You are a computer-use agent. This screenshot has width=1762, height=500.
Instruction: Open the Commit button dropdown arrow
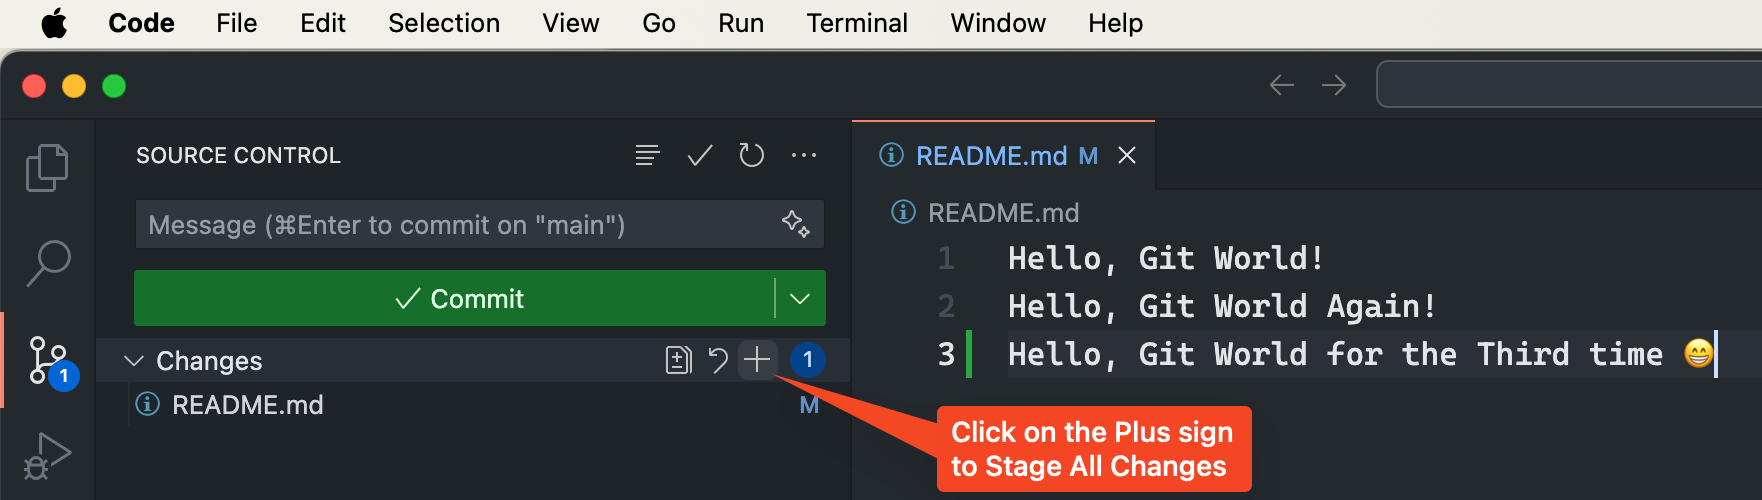coord(800,298)
